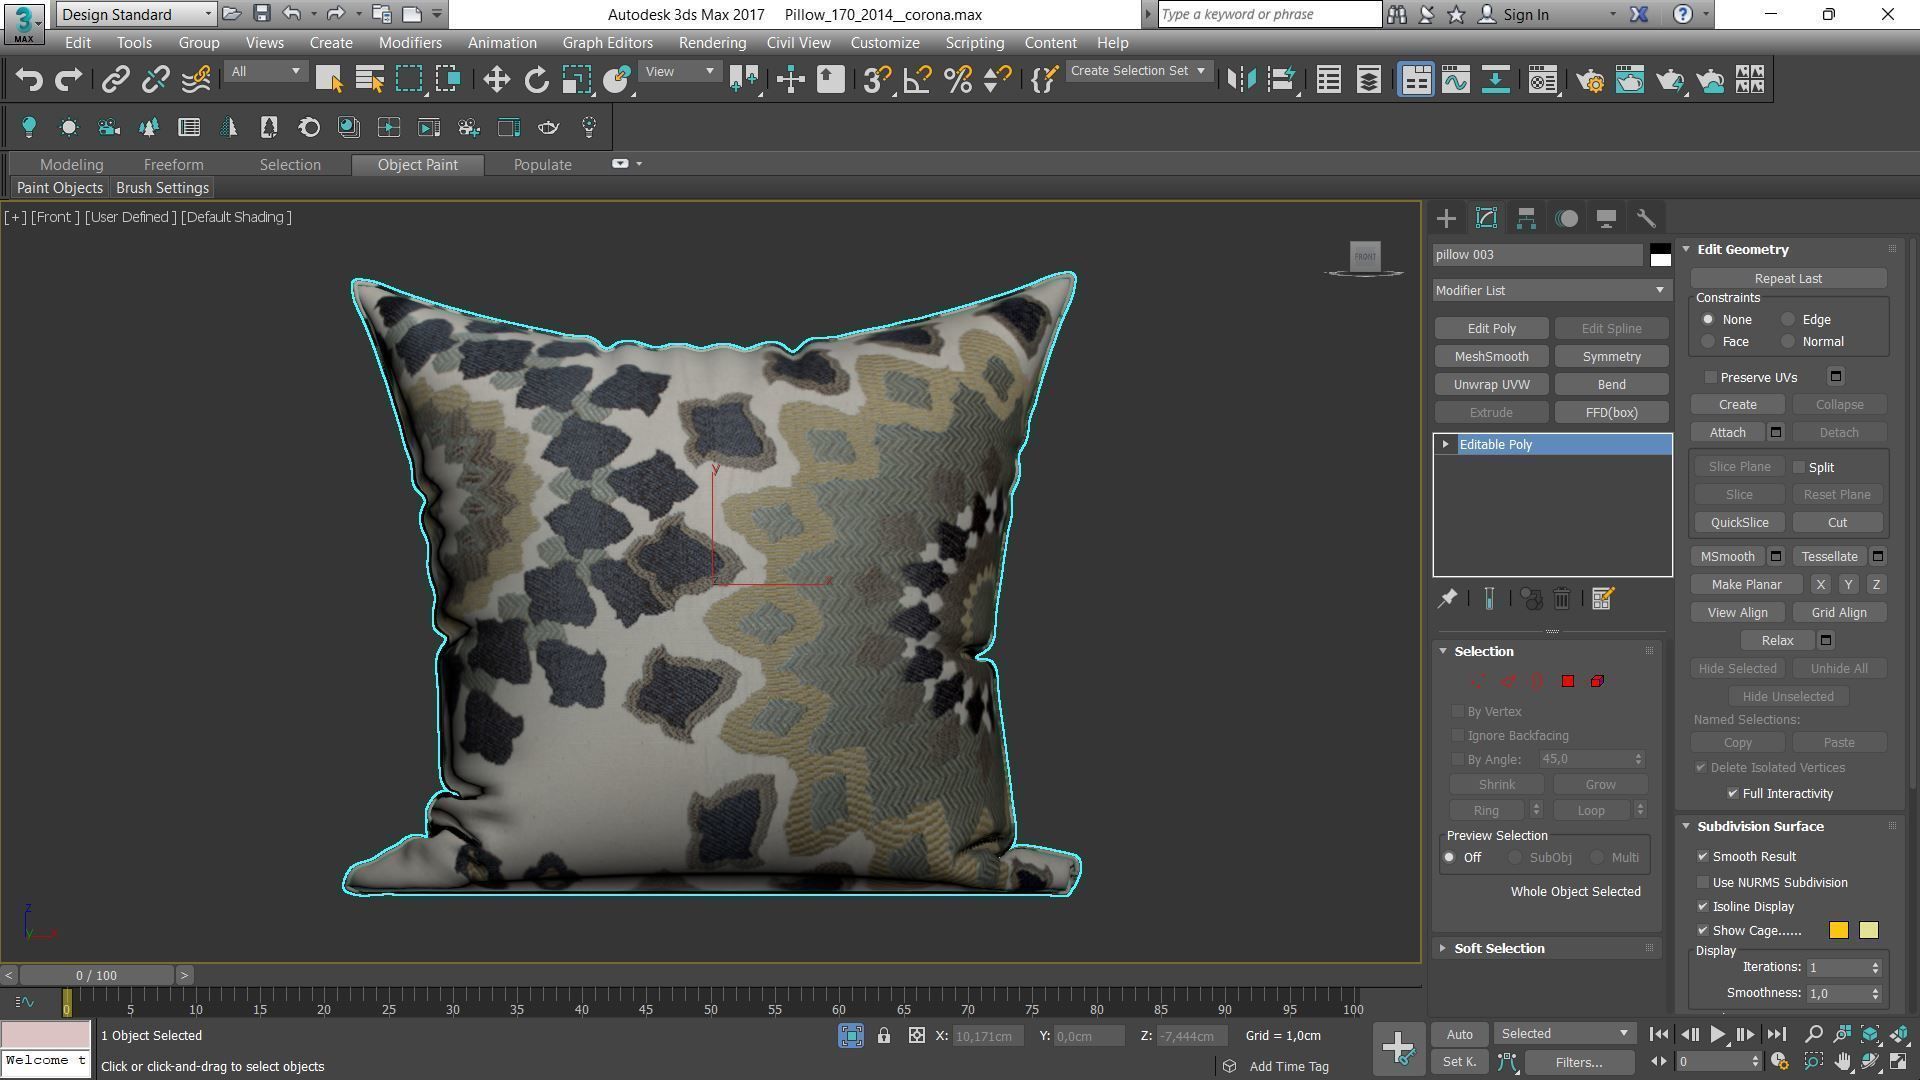
Task: Activate Select and Link tool
Action: (115, 80)
